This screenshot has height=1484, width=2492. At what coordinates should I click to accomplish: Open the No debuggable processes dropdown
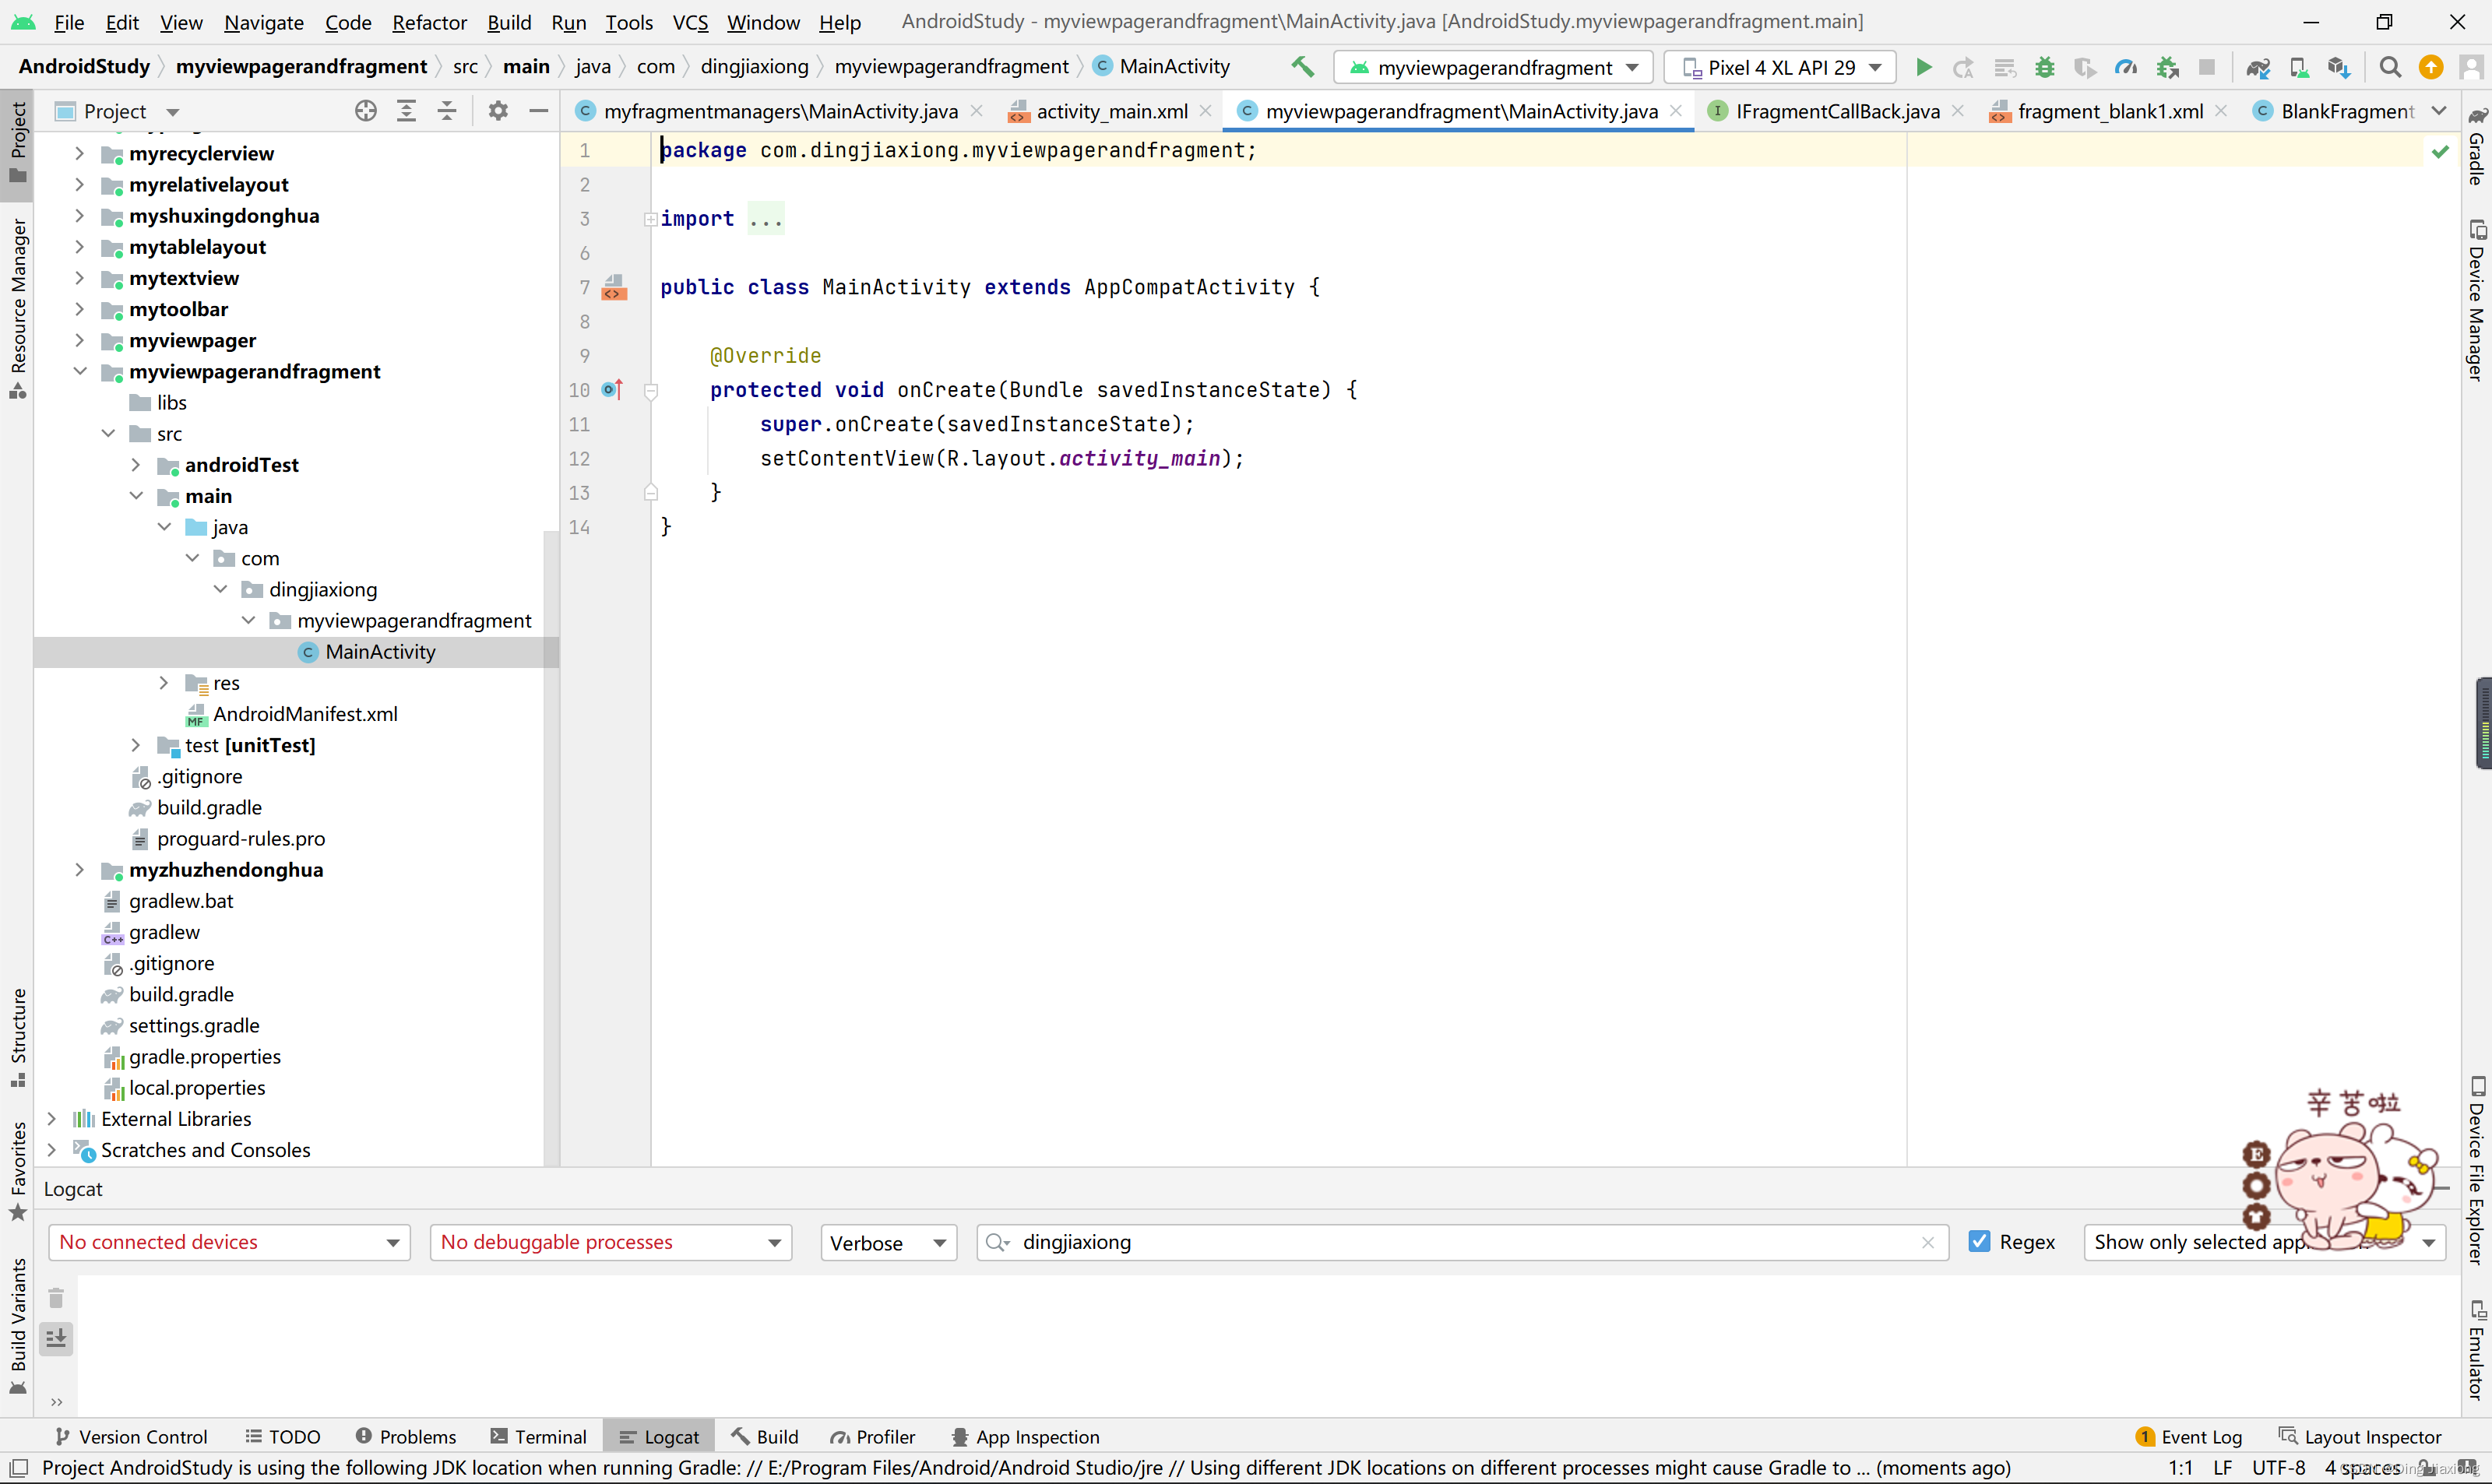coord(611,1242)
